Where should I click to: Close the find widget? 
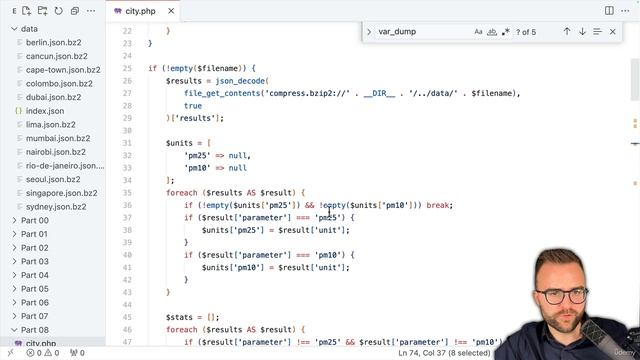[613, 31]
